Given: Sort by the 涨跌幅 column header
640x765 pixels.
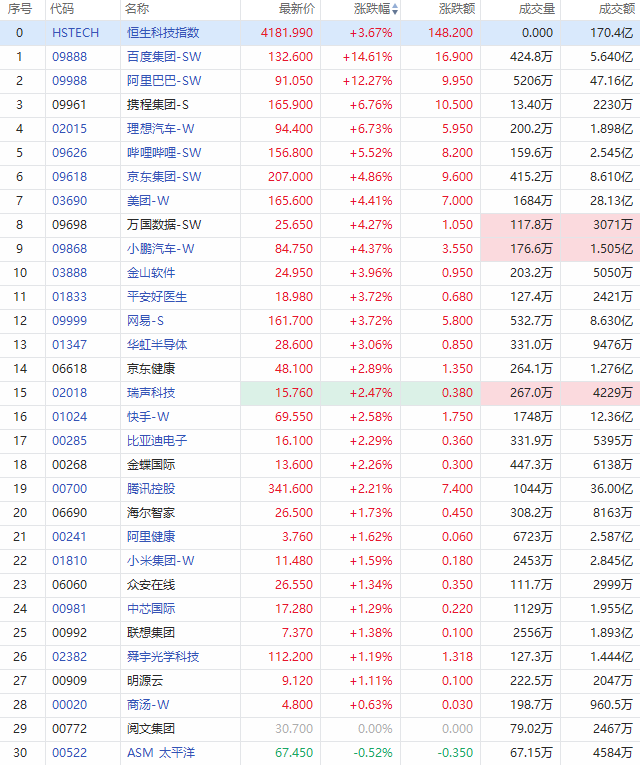Looking at the screenshot, I should tap(376, 9).
